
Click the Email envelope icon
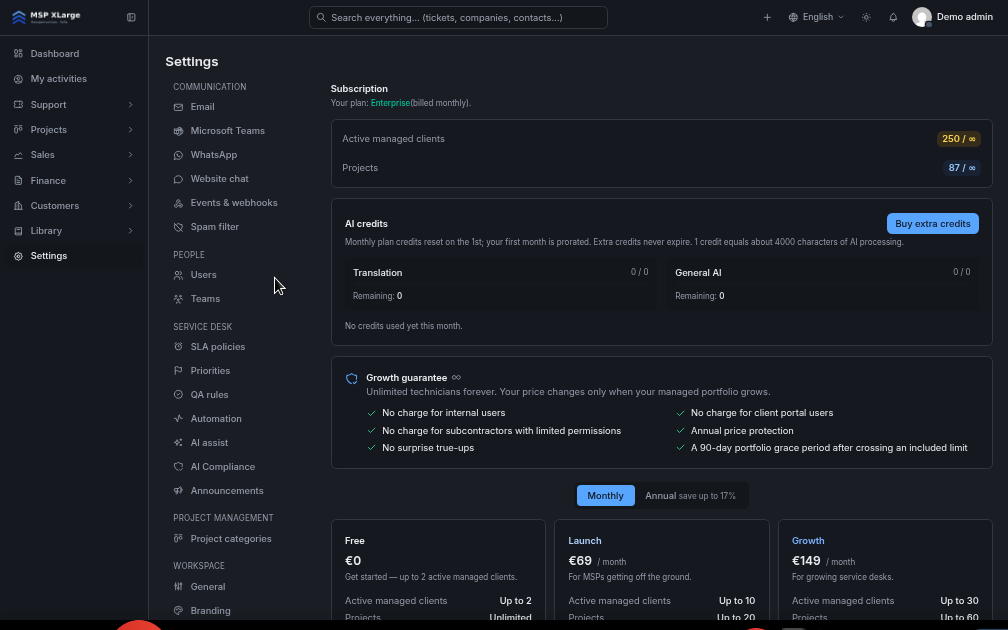pos(178,107)
